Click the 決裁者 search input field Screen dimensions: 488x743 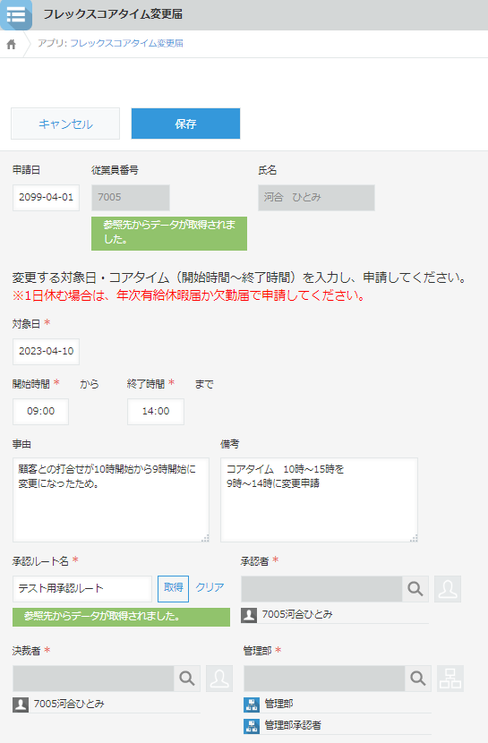[93, 679]
